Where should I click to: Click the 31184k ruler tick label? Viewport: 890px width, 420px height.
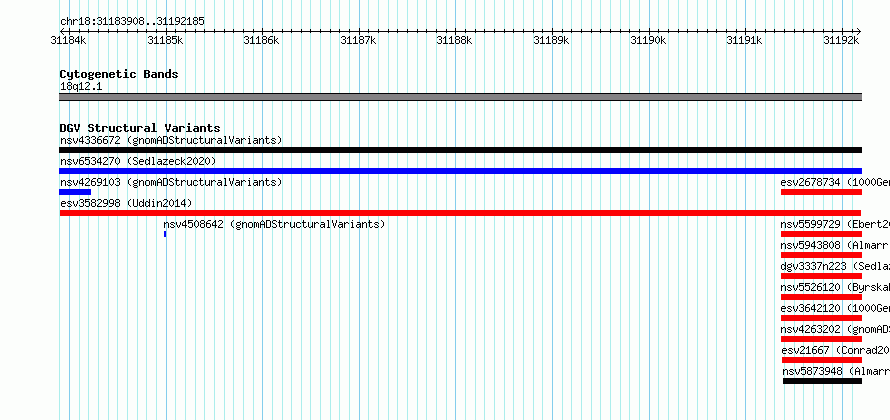pos(68,40)
